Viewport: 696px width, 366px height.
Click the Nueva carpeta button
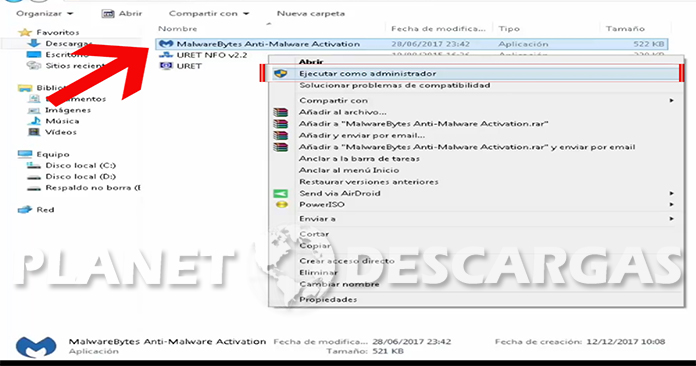coord(311,14)
